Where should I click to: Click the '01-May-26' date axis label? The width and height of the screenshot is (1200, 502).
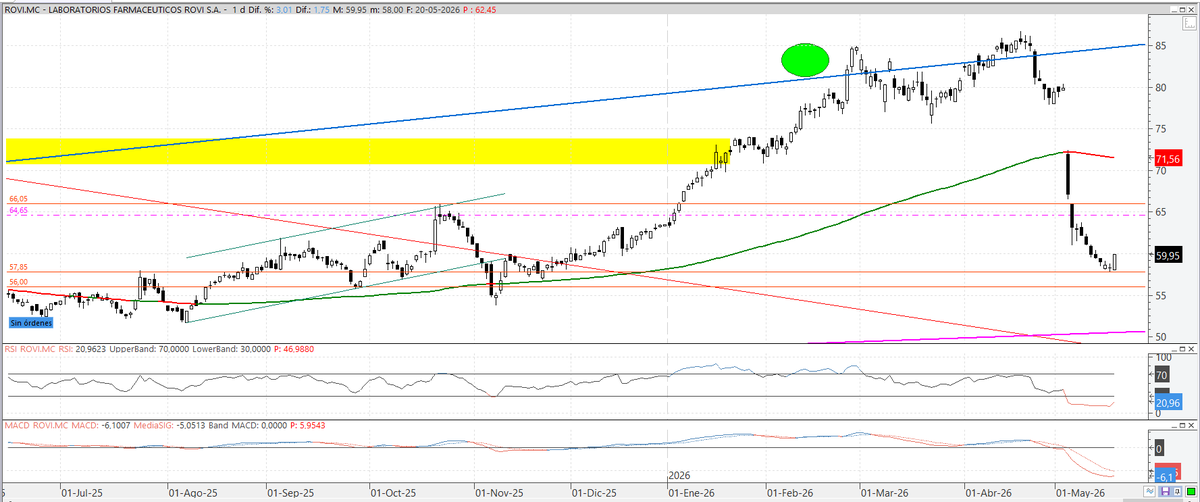click(1078, 492)
